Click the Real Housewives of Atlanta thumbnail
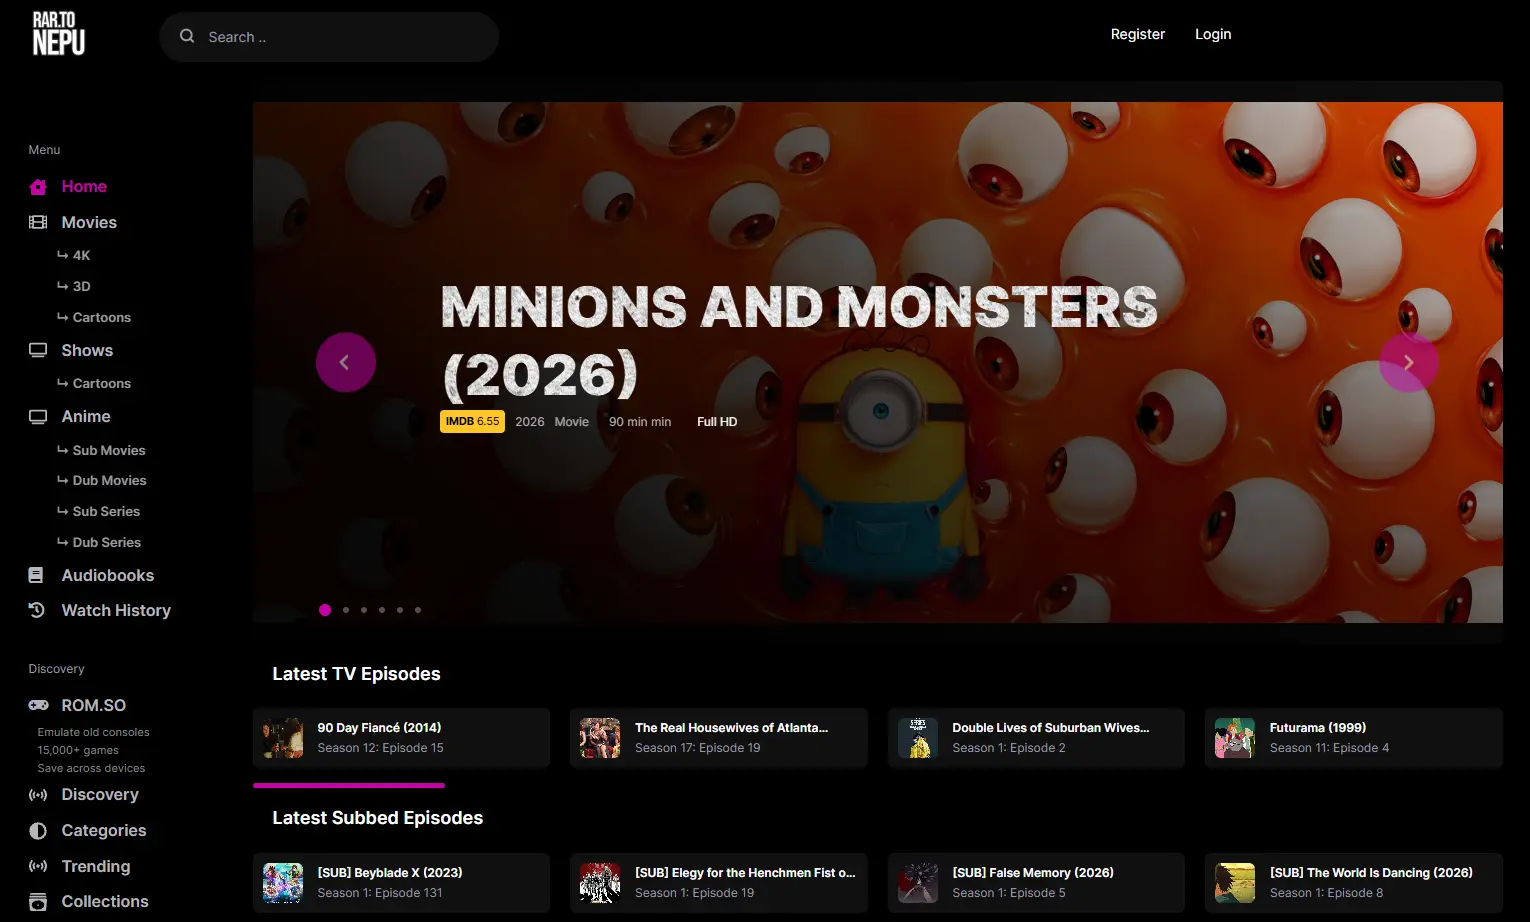This screenshot has width=1530, height=922. [x=600, y=738]
